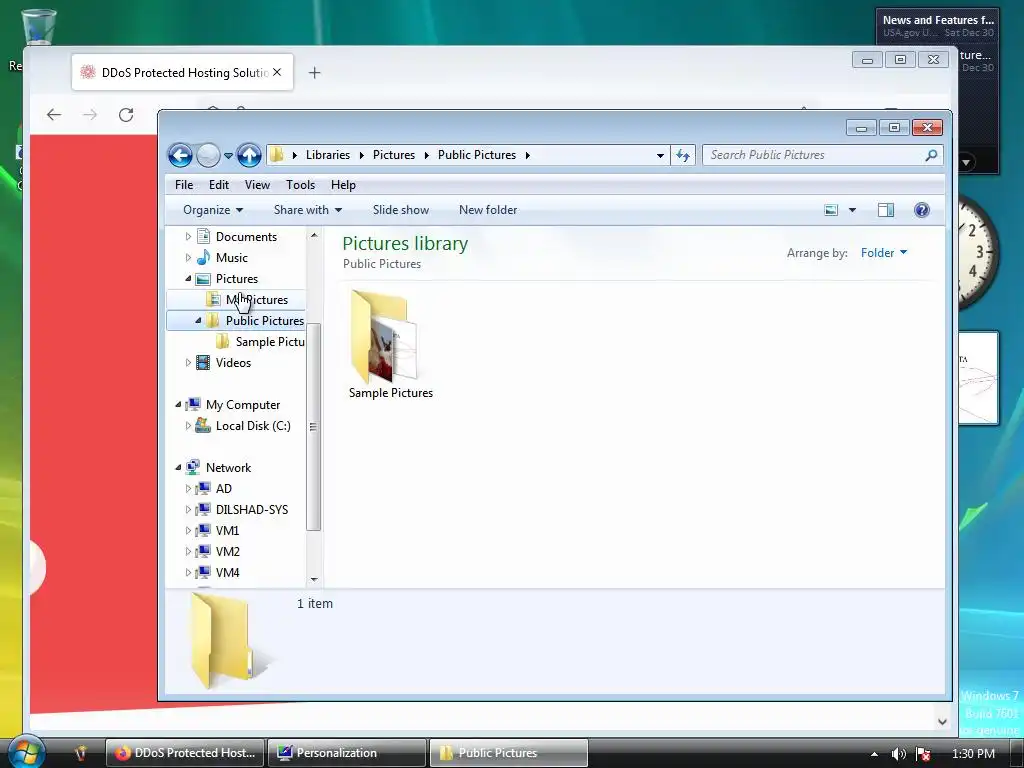Screen dimensions: 1024x768
Task: Click the volume speaker tray icon
Action: 899,754
